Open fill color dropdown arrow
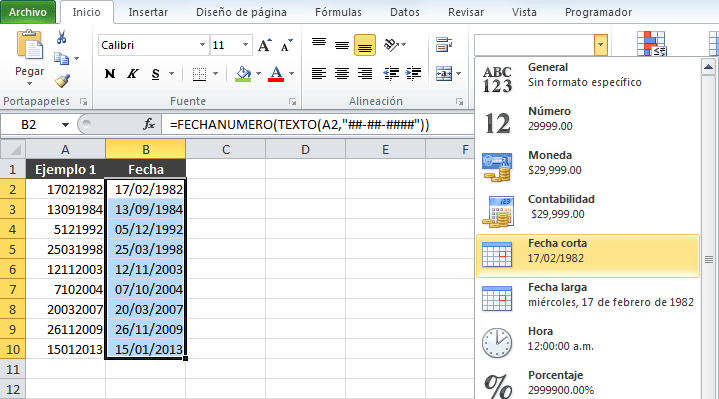 point(259,73)
